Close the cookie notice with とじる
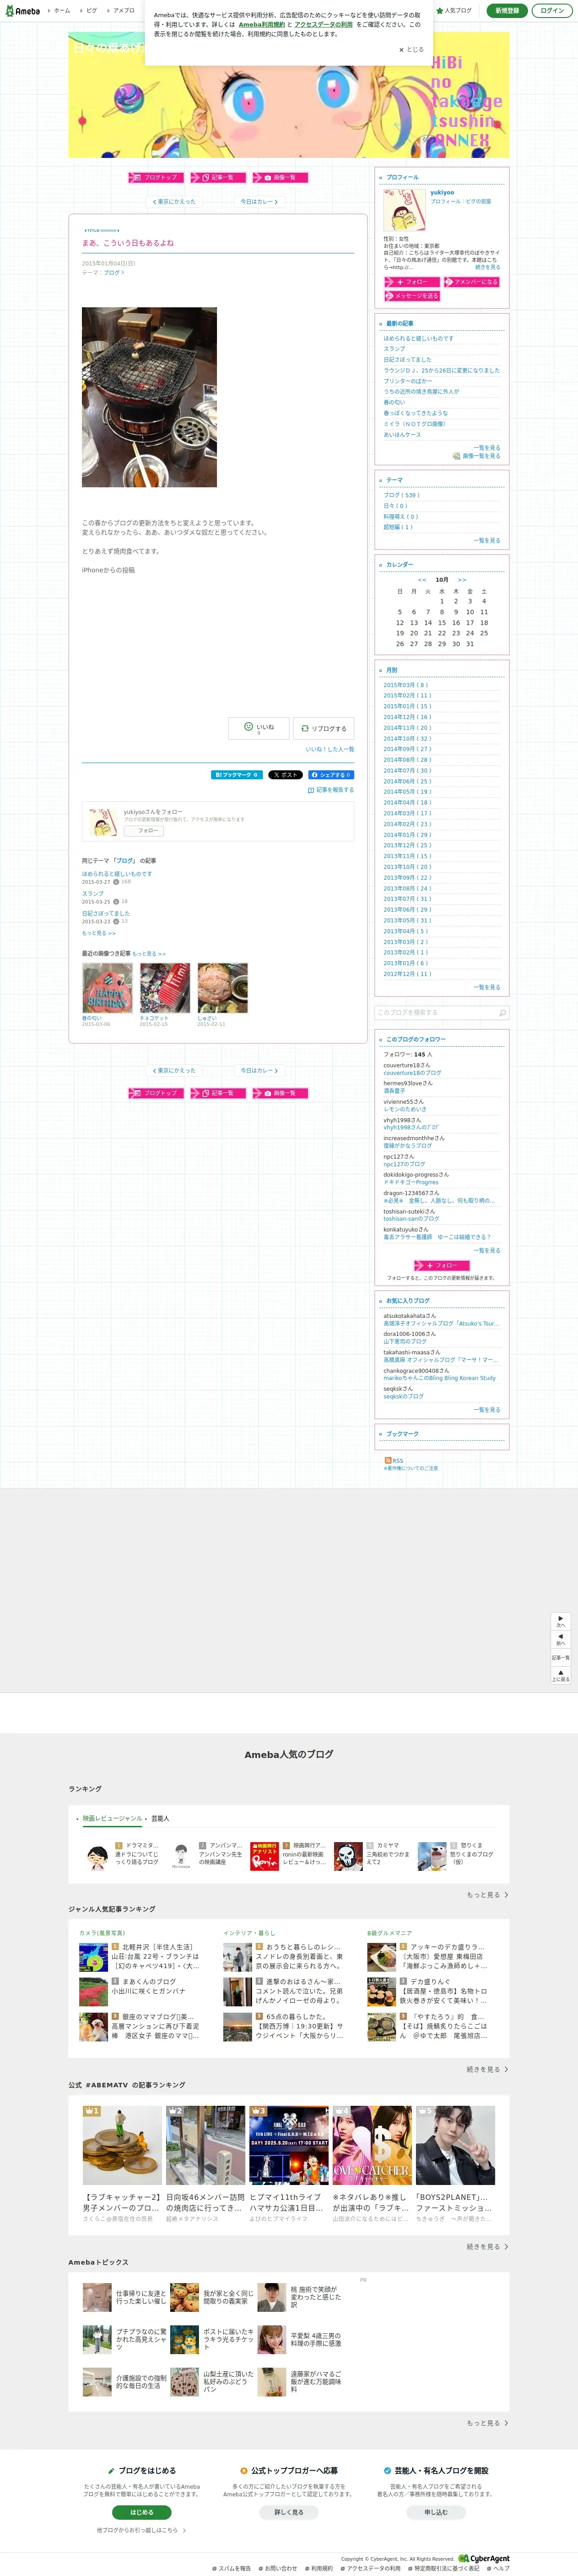The width and height of the screenshot is (578, 2576). (x=411, y=49)
